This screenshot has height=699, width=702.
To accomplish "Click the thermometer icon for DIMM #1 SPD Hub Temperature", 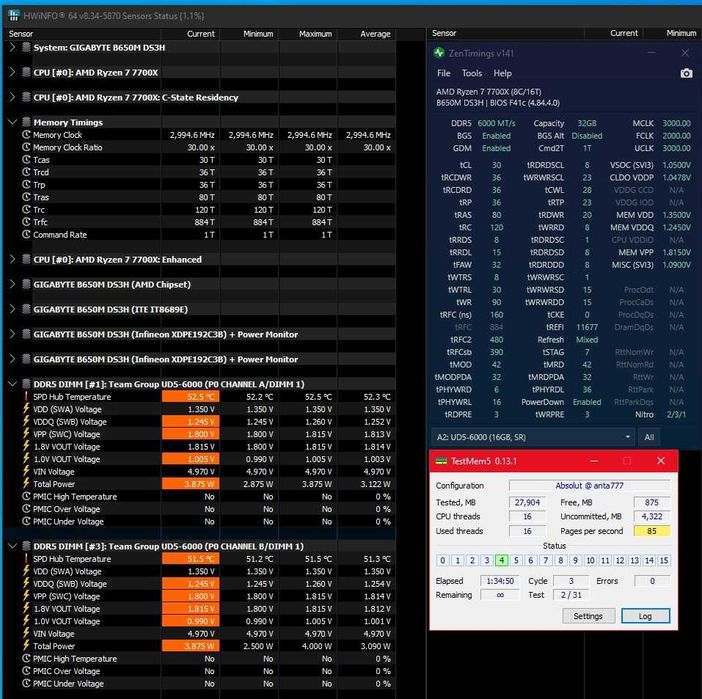I will (x=26, y=397).
